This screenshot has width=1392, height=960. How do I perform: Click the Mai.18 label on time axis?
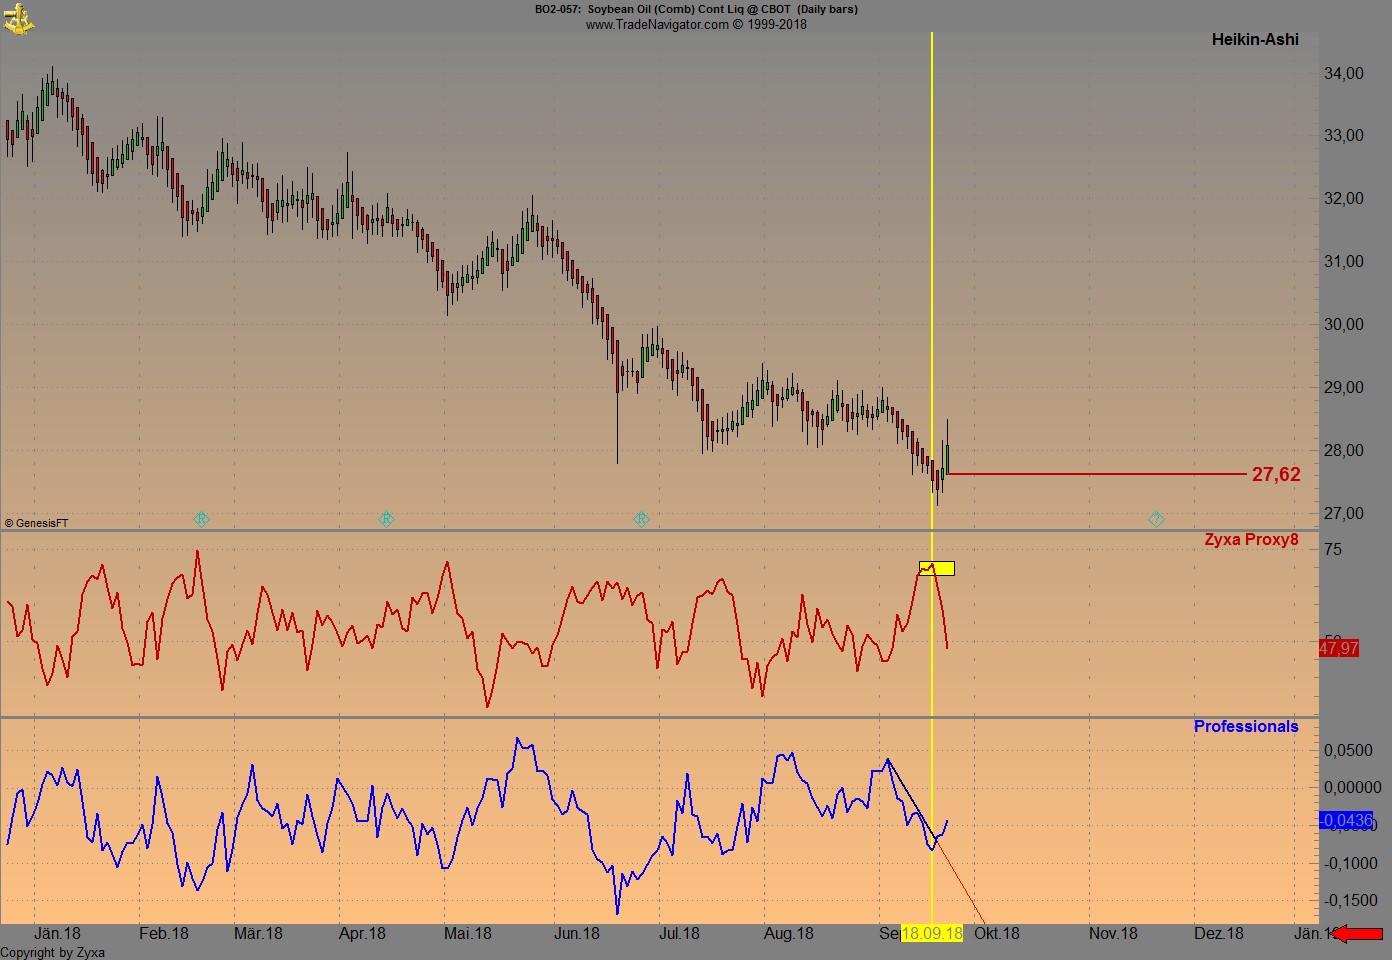coord(467,934)
